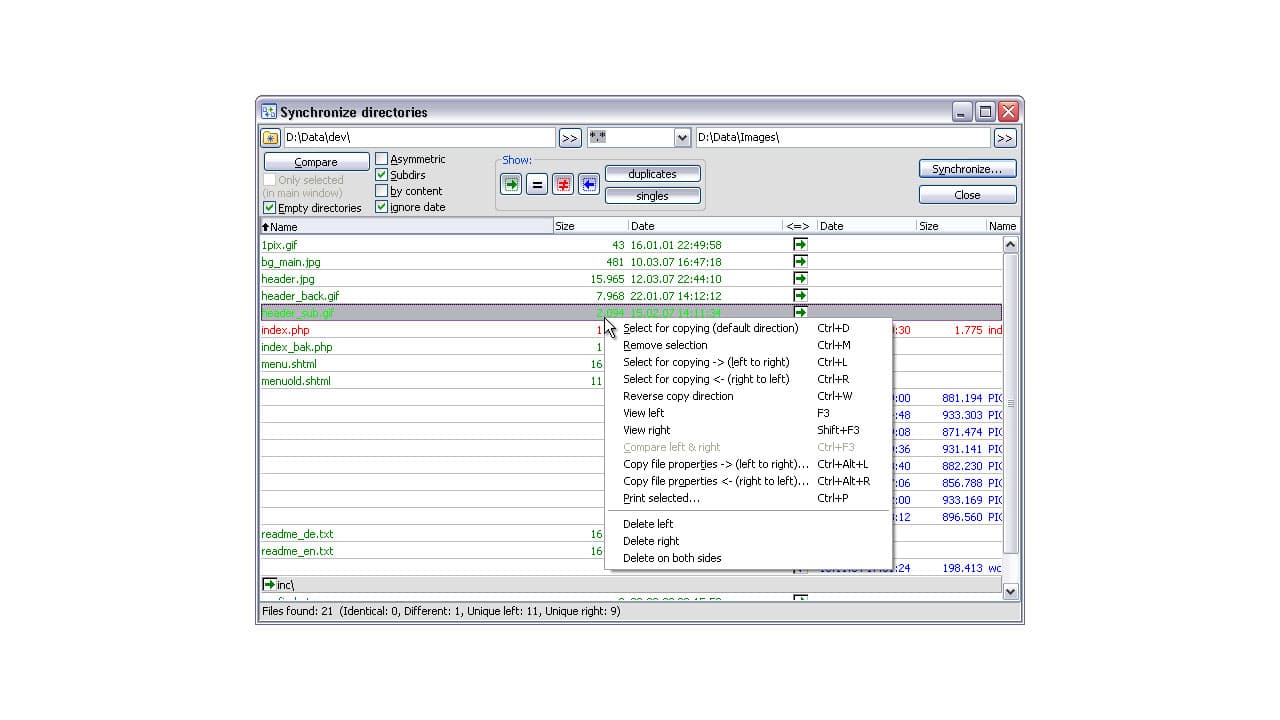The height and width of the screenshot is (720, 1280).
Task: Disable the Subdirs checkbox
Action: (x=382, y=174)
